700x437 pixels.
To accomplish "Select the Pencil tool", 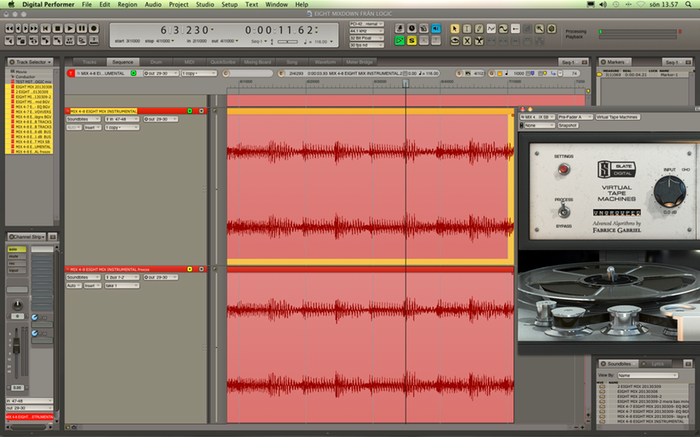I will click(x=479, y=29).
